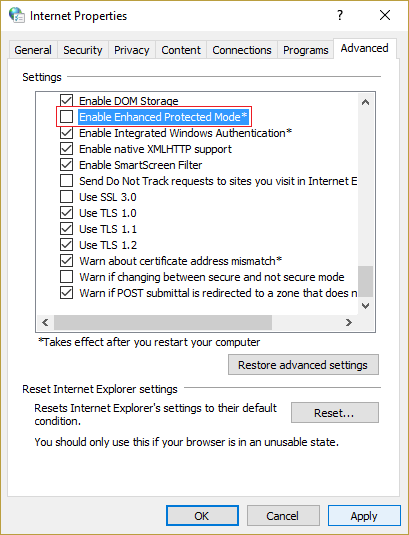Go to the Connections tab
409x535 pixels.
point(242,50)
